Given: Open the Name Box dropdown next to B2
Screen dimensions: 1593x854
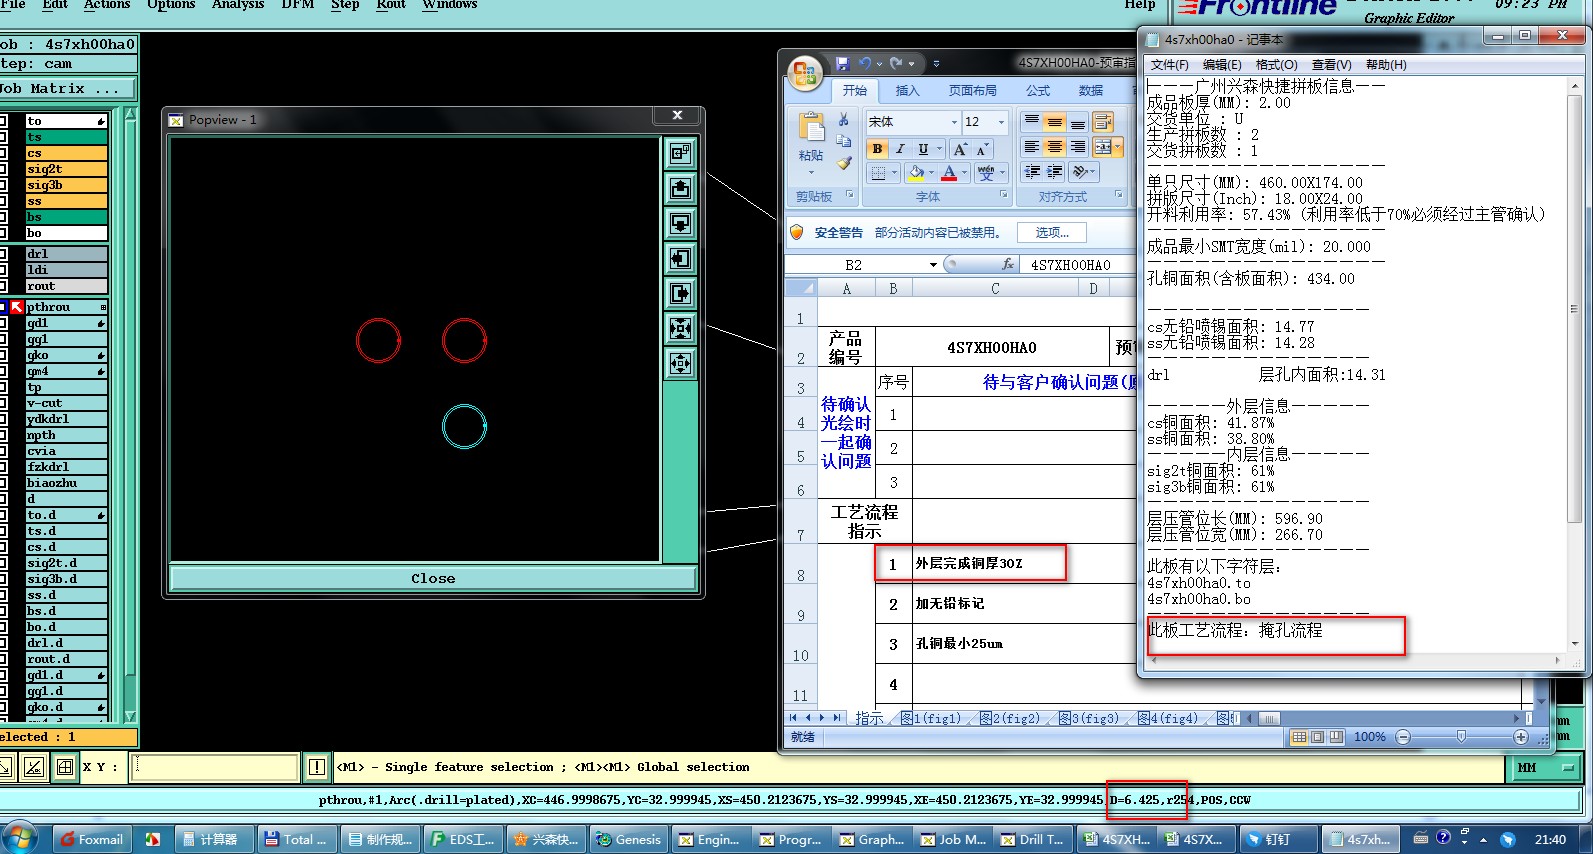Looking at the screenshot, I should tap(933, 265).
